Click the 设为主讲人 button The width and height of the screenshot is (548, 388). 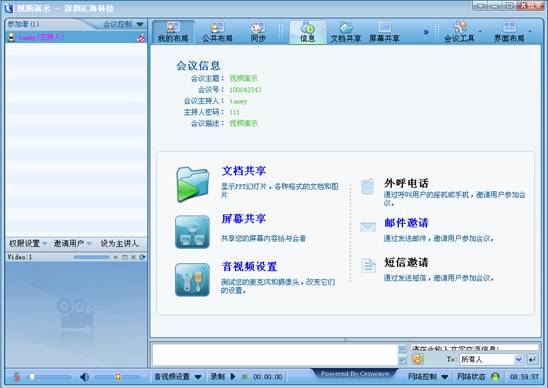click(x=119, y=244)
